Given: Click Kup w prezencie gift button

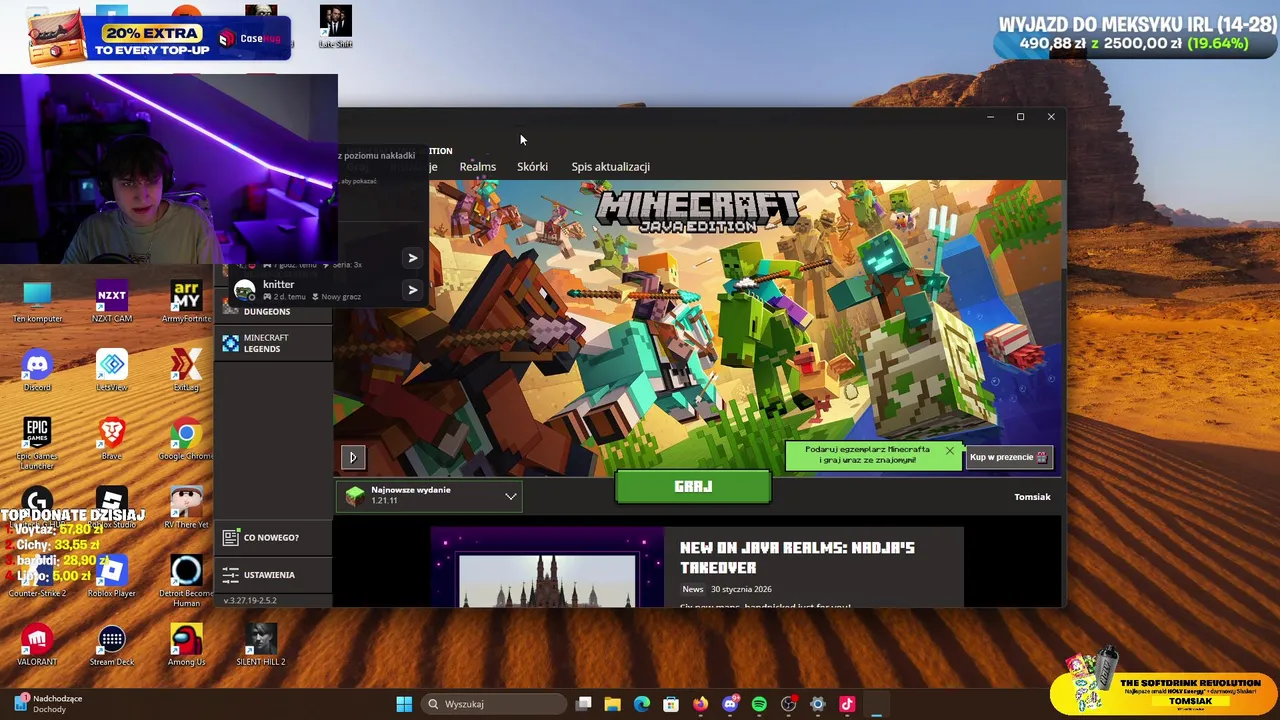Looking at the screenshot, I should pyautogui.click(x=1009, y=457).
